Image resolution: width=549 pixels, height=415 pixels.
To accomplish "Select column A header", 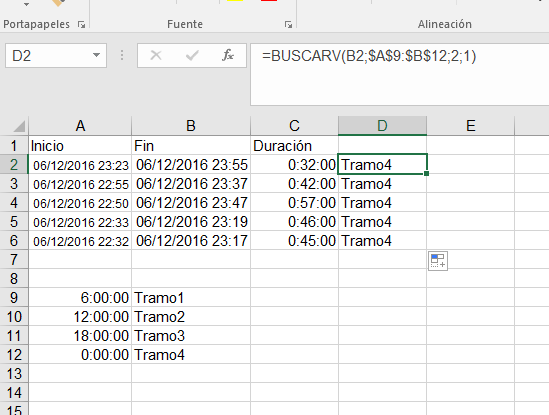I will 80,126.
